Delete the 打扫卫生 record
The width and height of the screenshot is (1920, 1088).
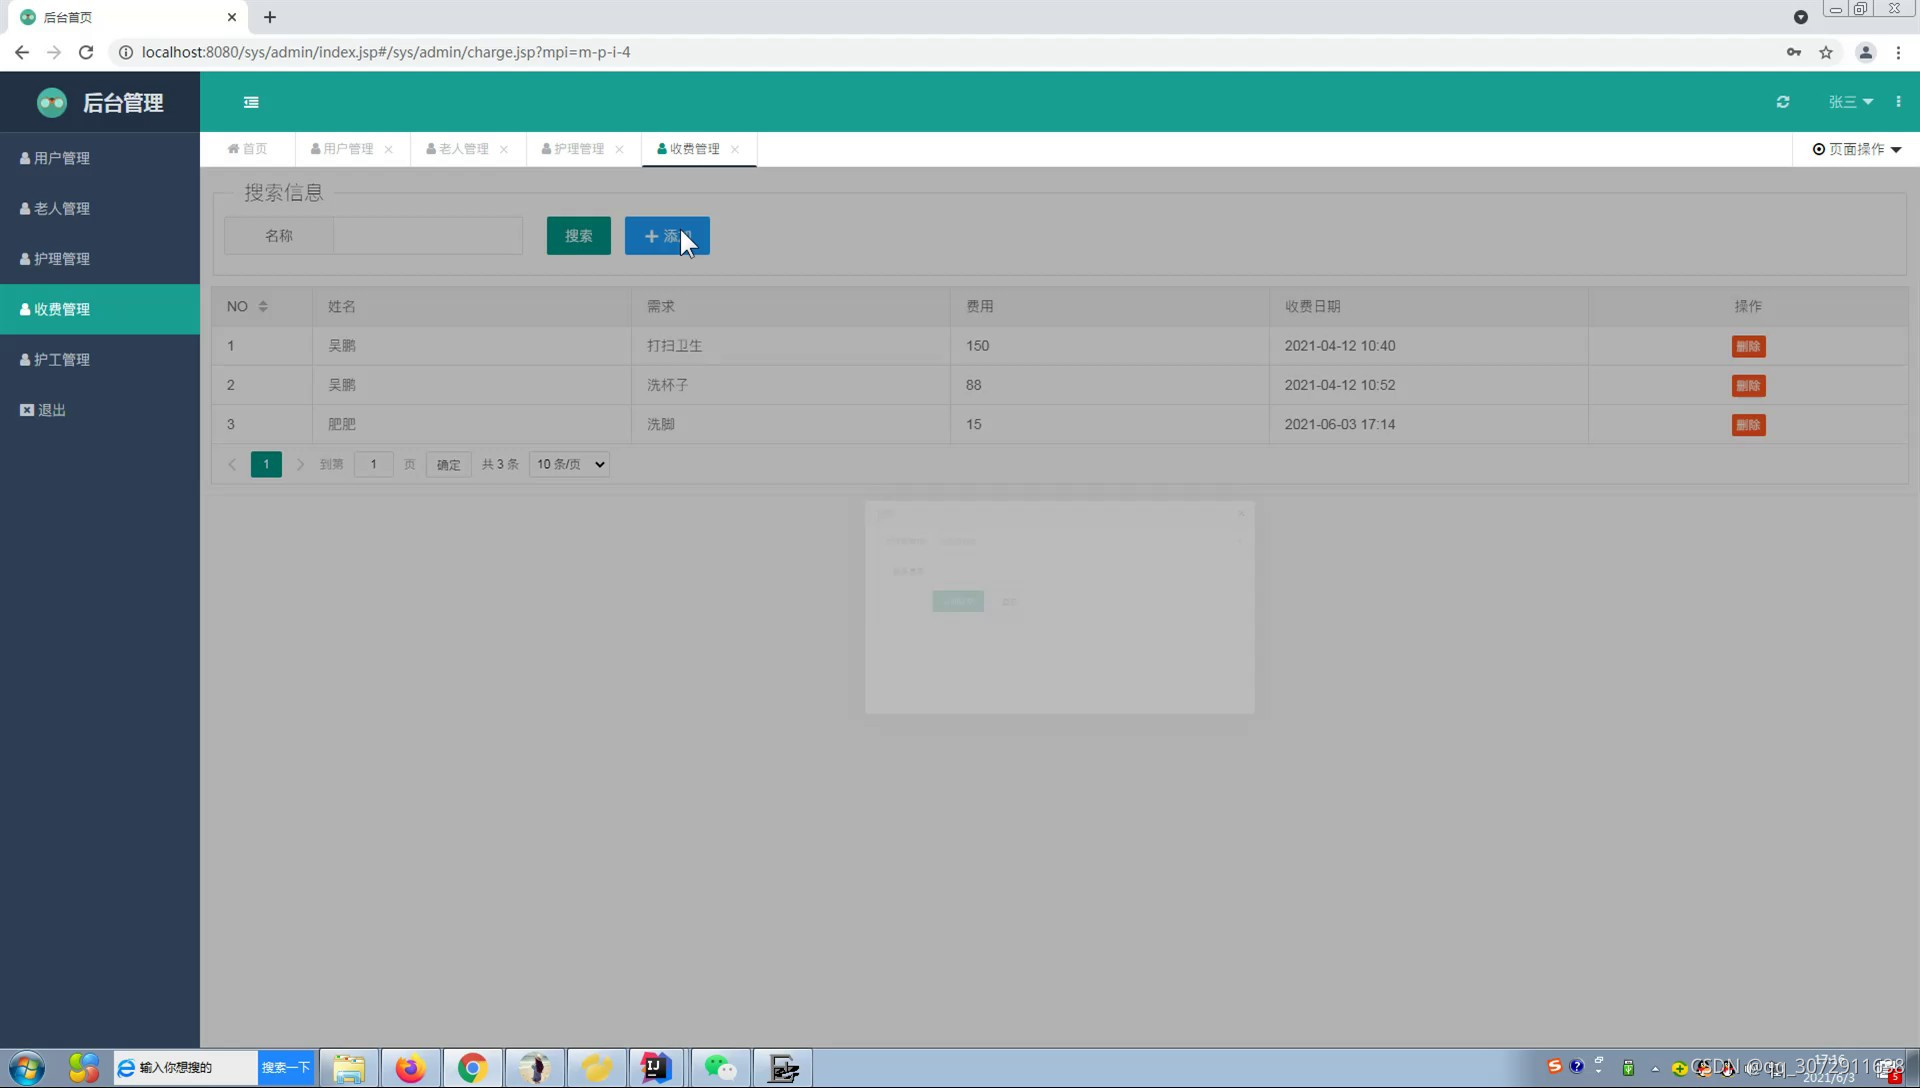(x=1748, y=346)
